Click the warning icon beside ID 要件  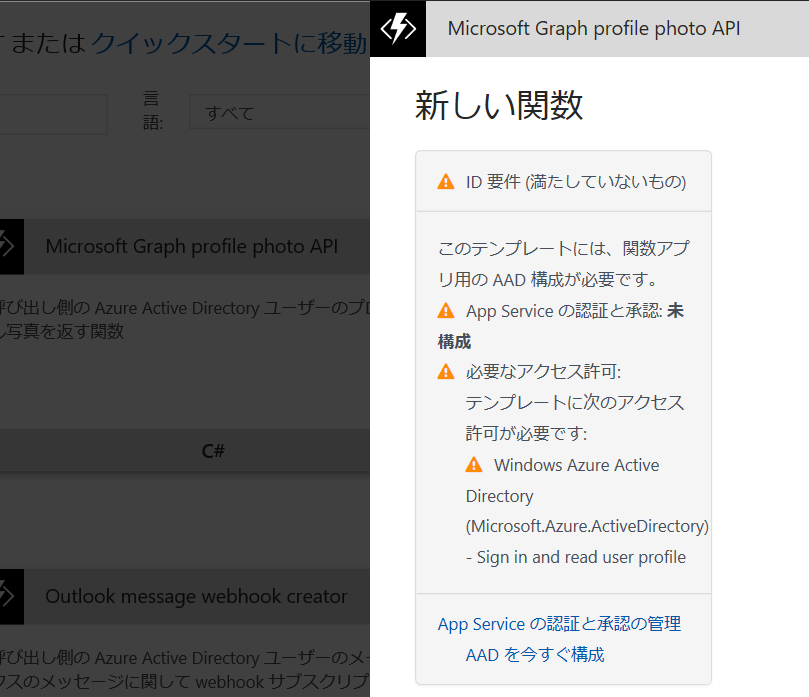pos(446,181)
